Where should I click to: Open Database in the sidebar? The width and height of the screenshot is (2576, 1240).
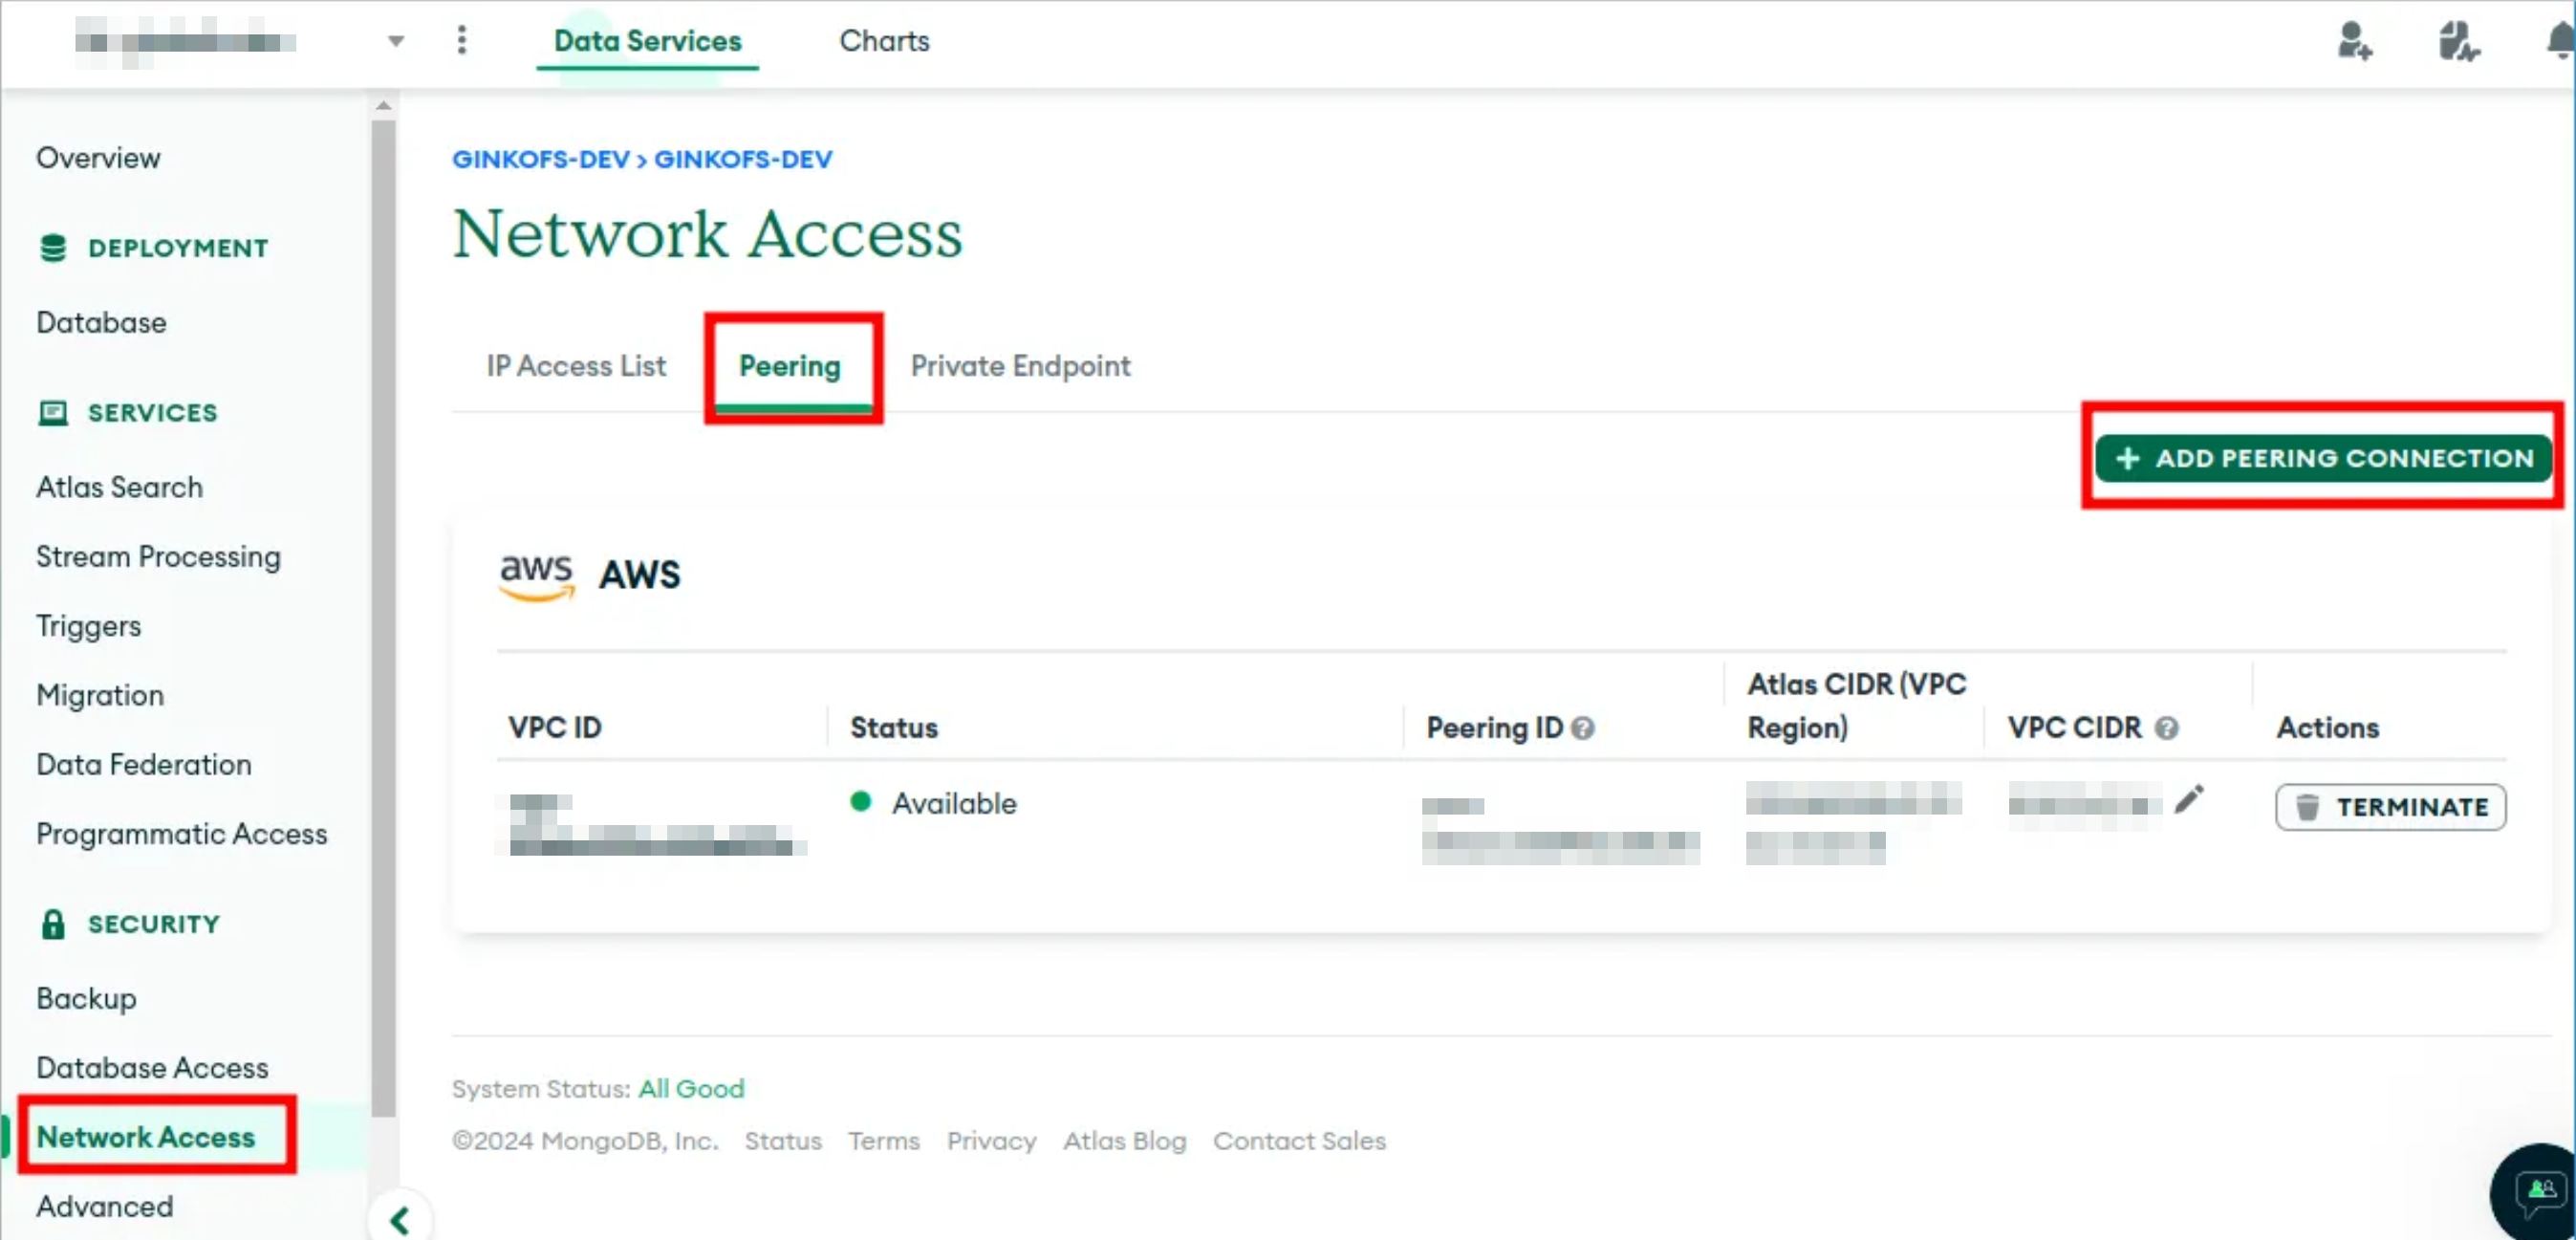[x=101, y=323]
